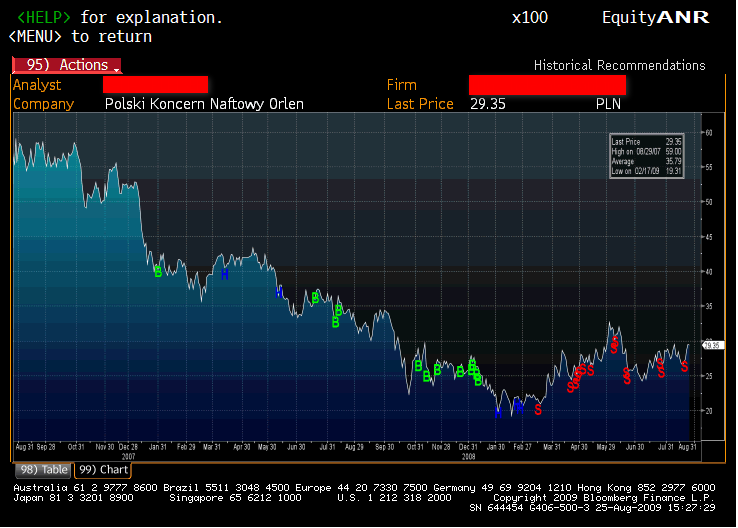Click 'Australia 61 2 9777 8600' in footer
Image resolution: width=738 pixels, height=528 pixels.
tap(85, 488)
